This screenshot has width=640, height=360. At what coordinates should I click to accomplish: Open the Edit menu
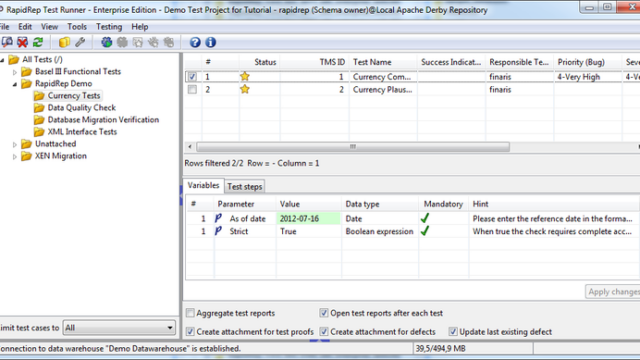(25, 27)
